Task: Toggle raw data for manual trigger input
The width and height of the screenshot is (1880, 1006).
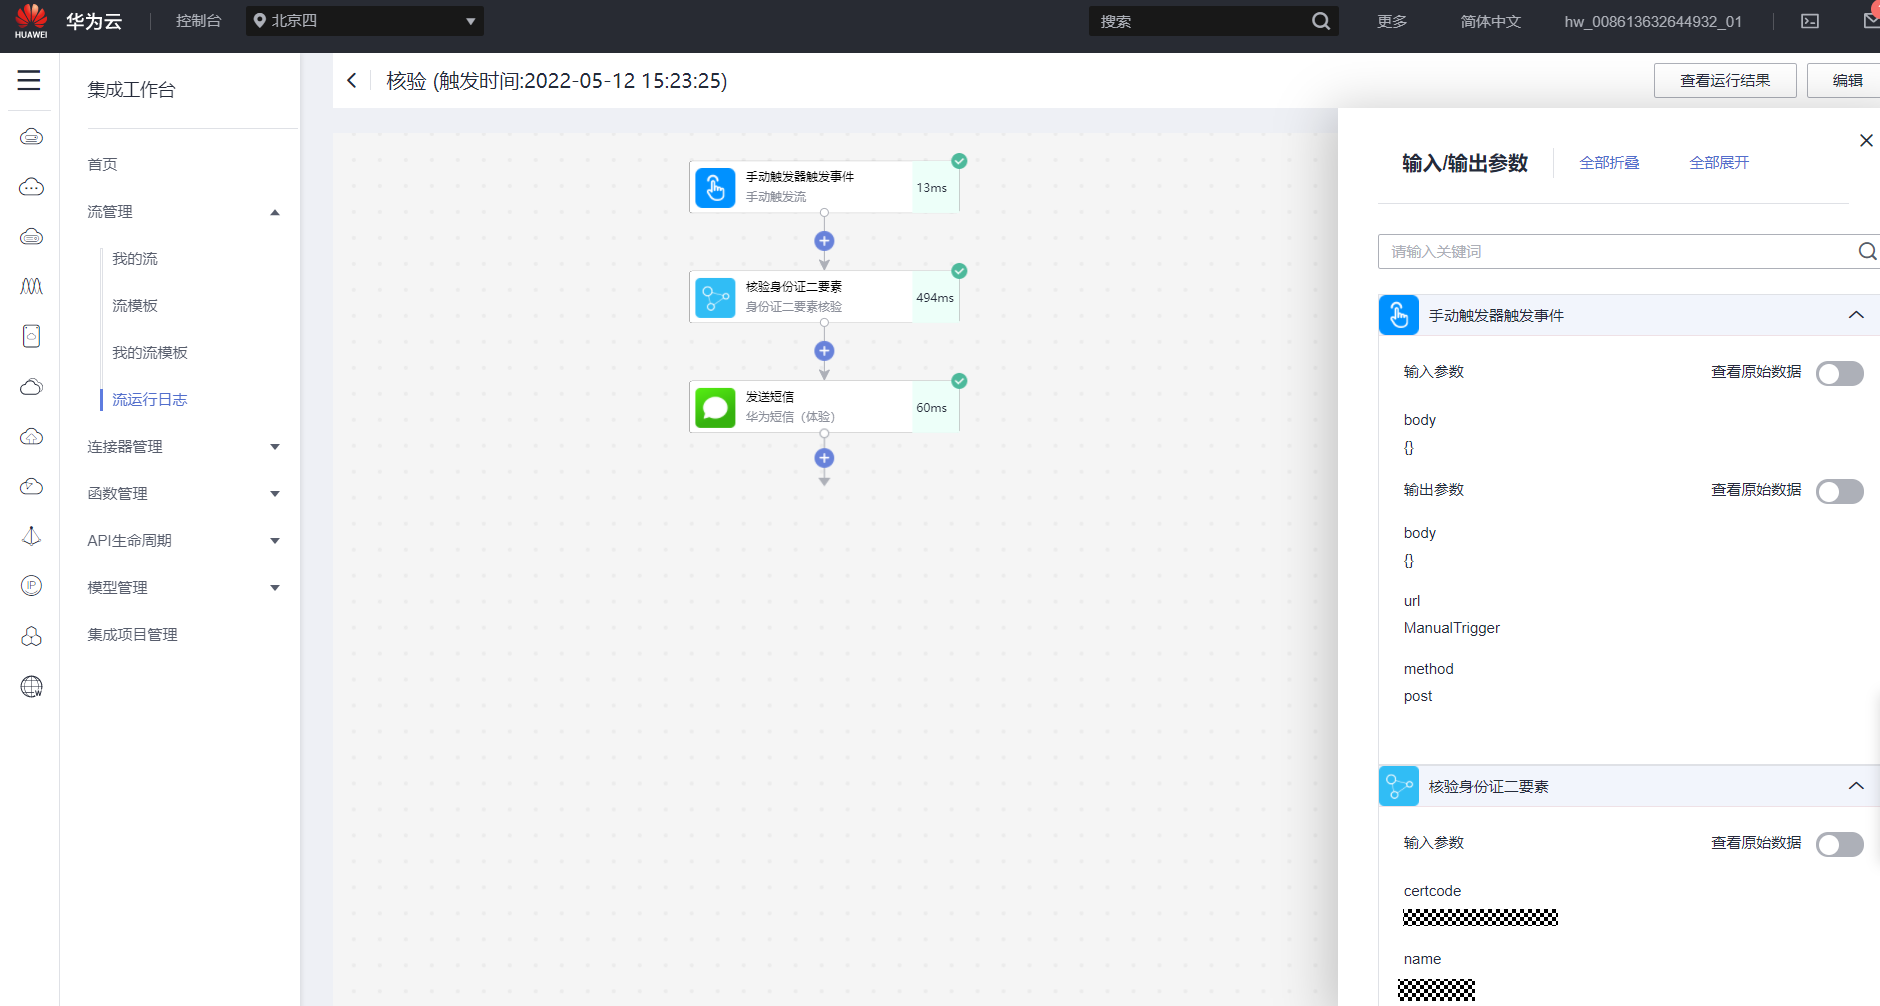Action: [x=1840, y=374]
